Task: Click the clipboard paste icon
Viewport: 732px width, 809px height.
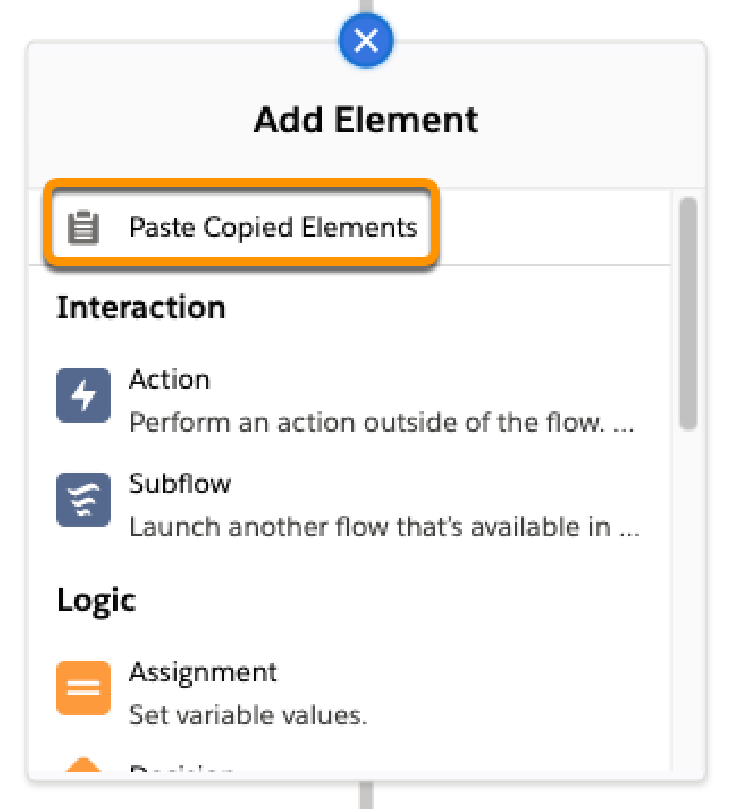Action: tap(83, 227)
